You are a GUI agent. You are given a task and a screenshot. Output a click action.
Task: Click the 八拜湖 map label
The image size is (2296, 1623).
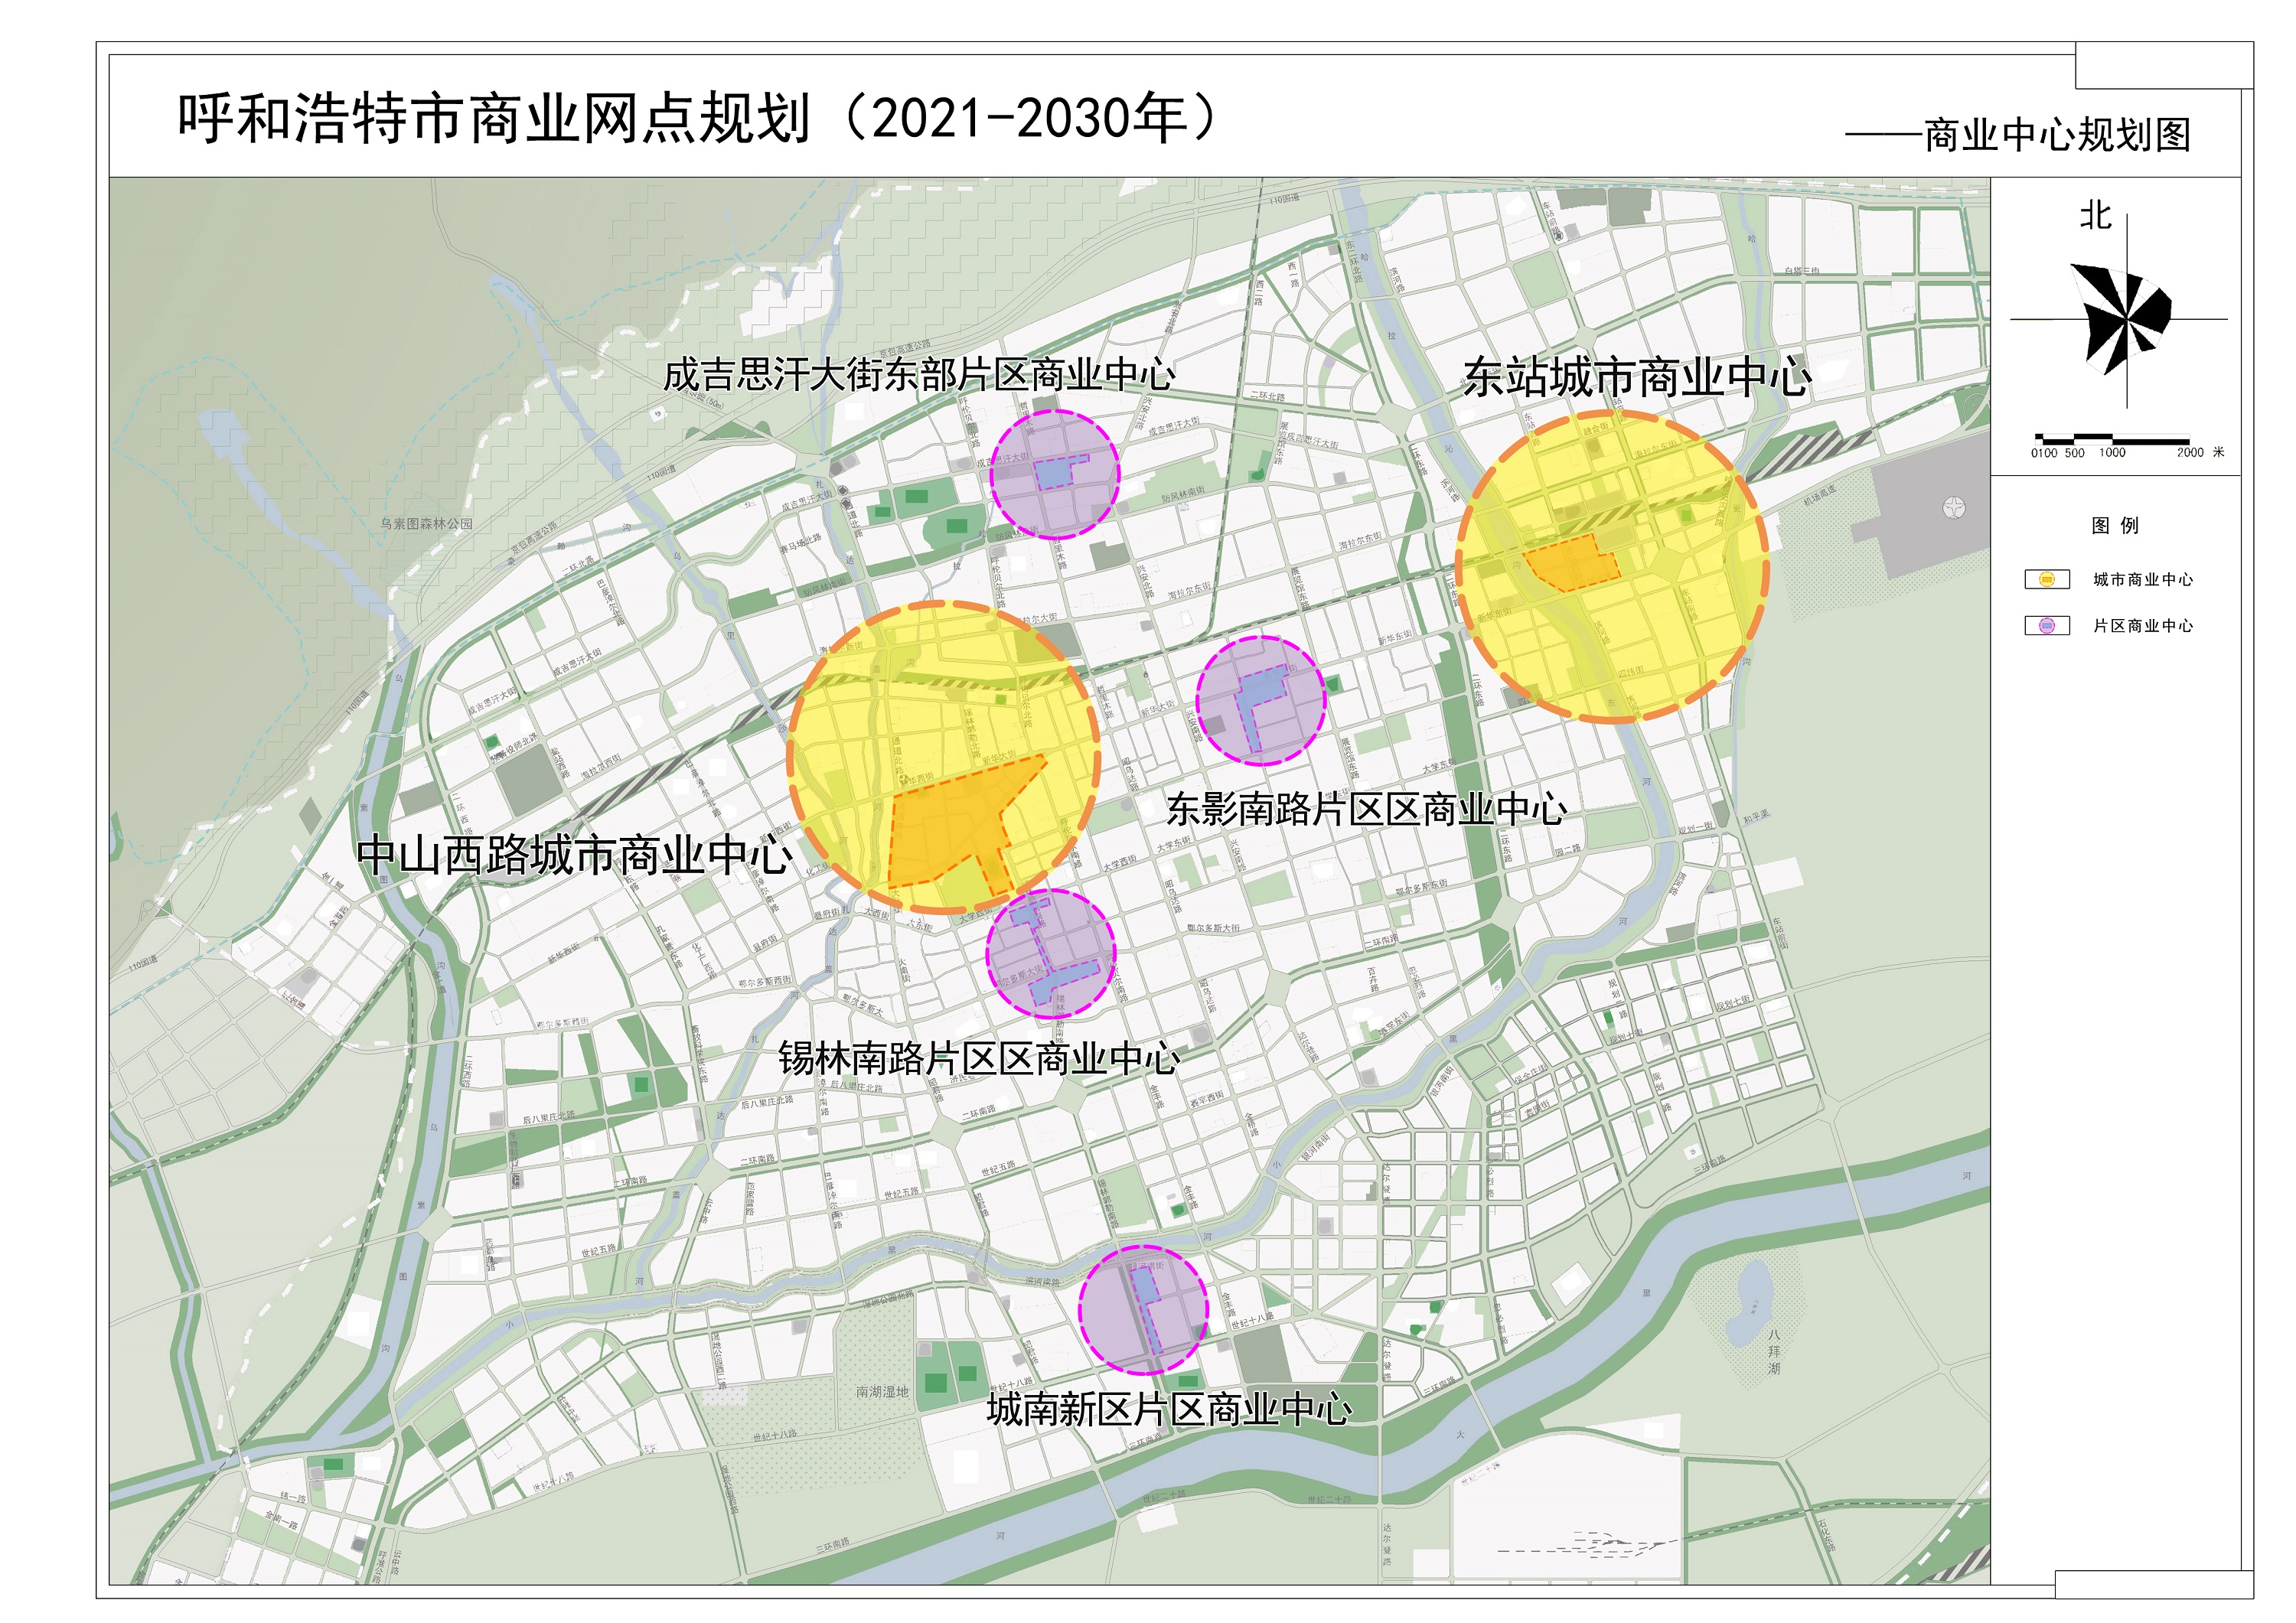pyautogui.click(x=1774, y=1351)
